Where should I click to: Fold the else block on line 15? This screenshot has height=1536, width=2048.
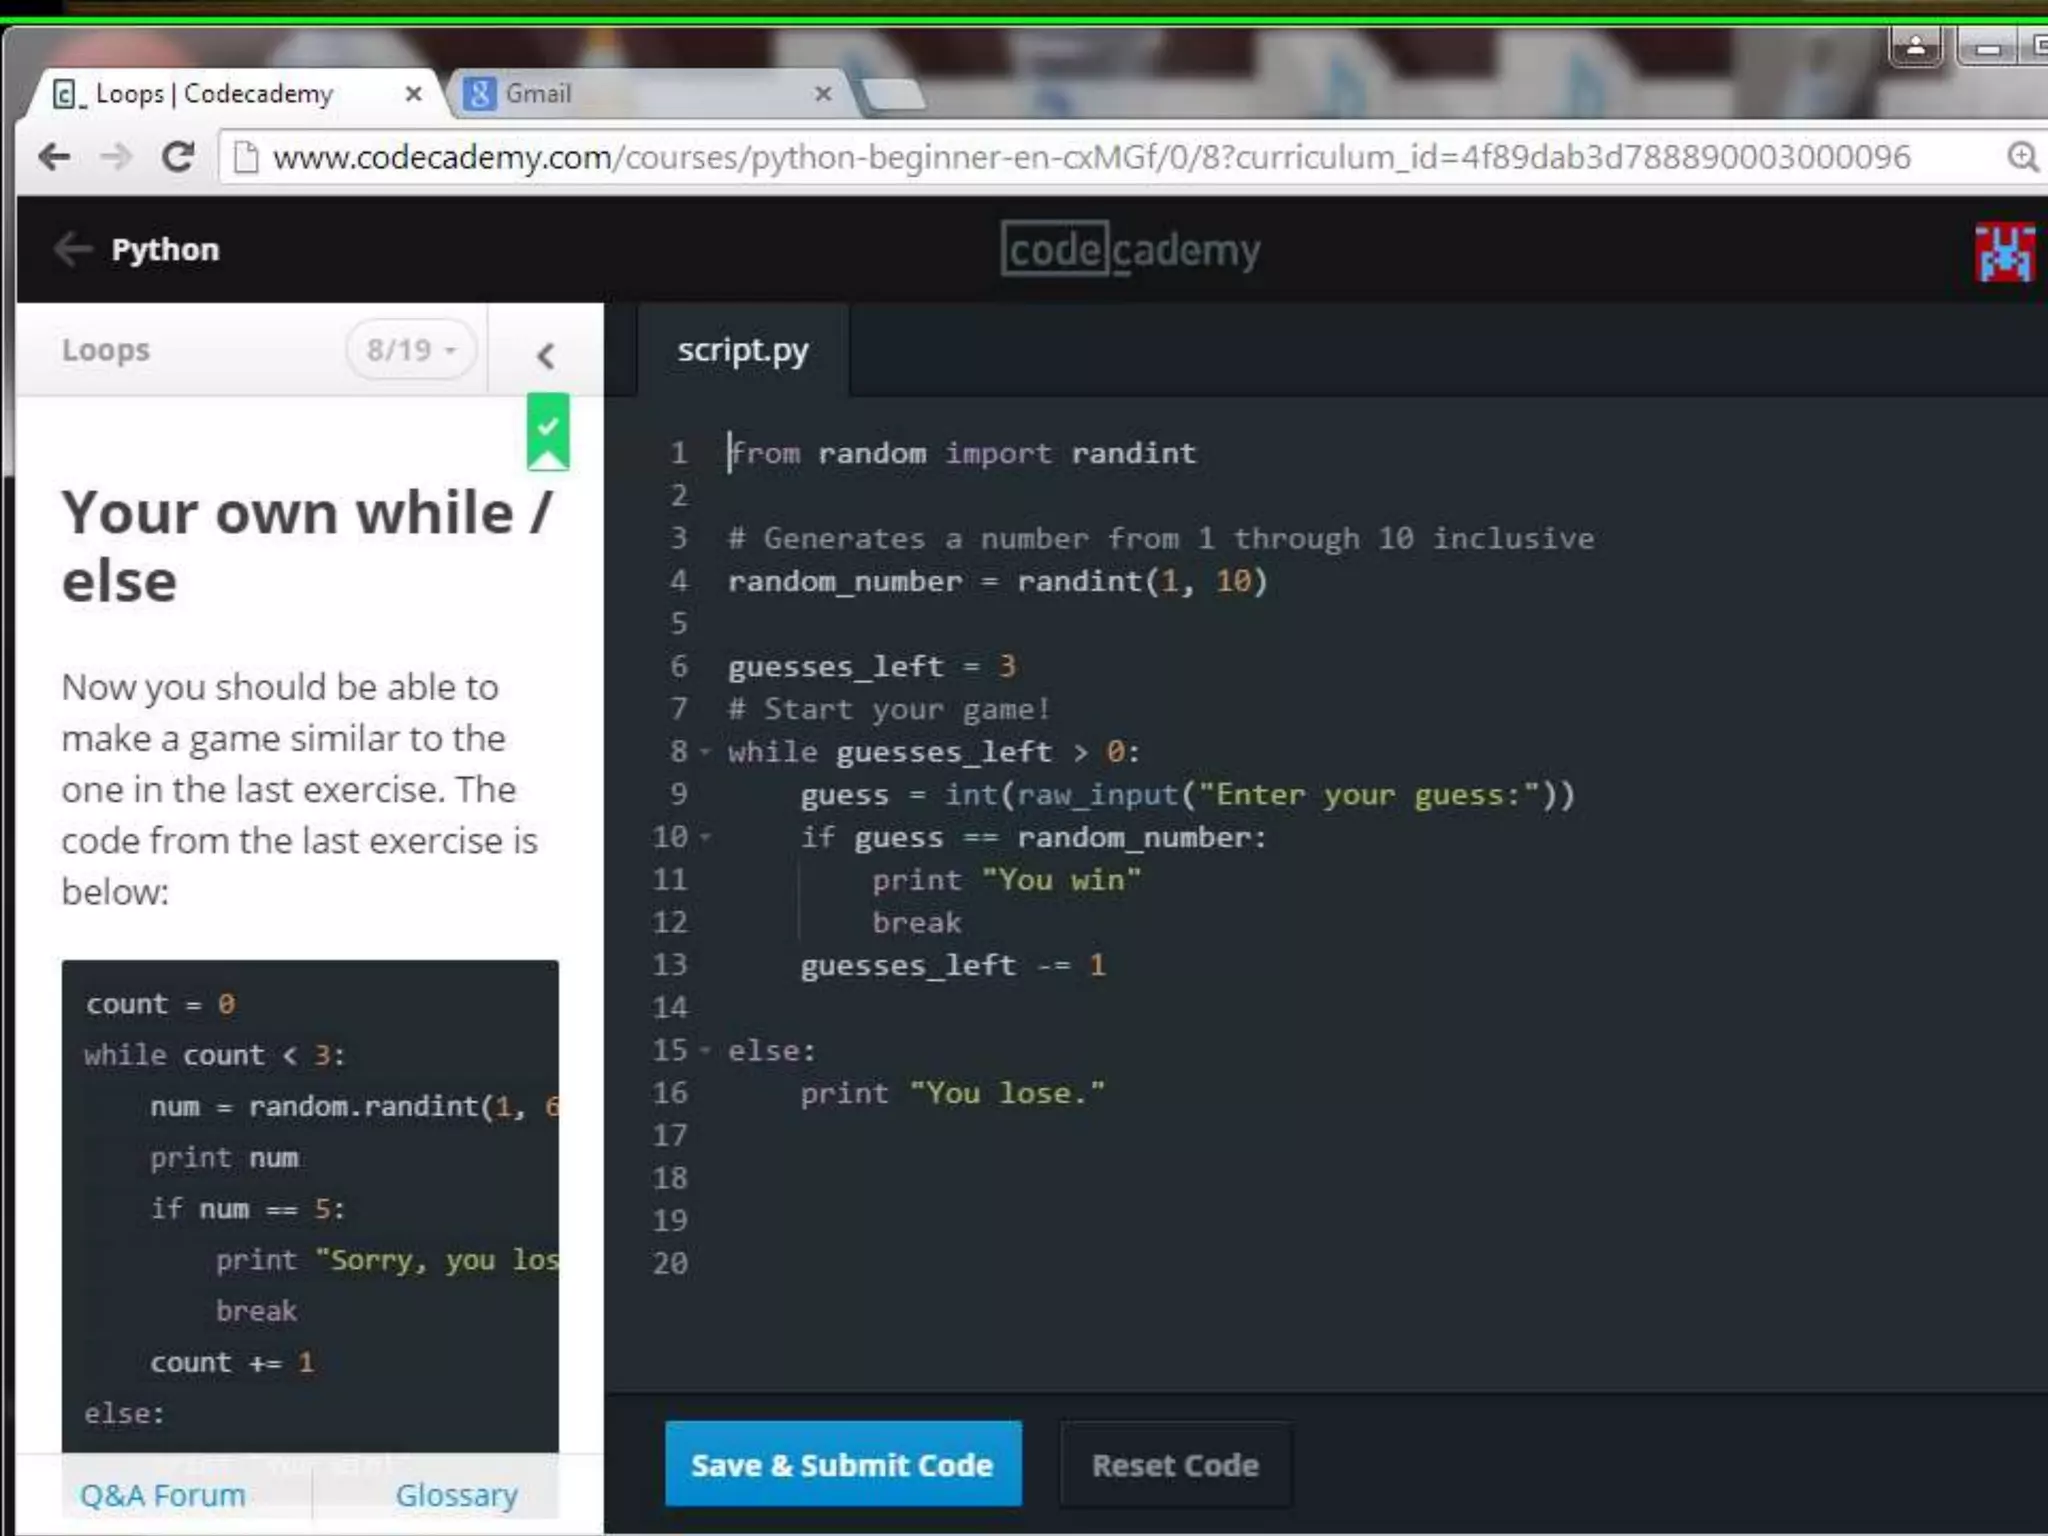click(706, 1051)
